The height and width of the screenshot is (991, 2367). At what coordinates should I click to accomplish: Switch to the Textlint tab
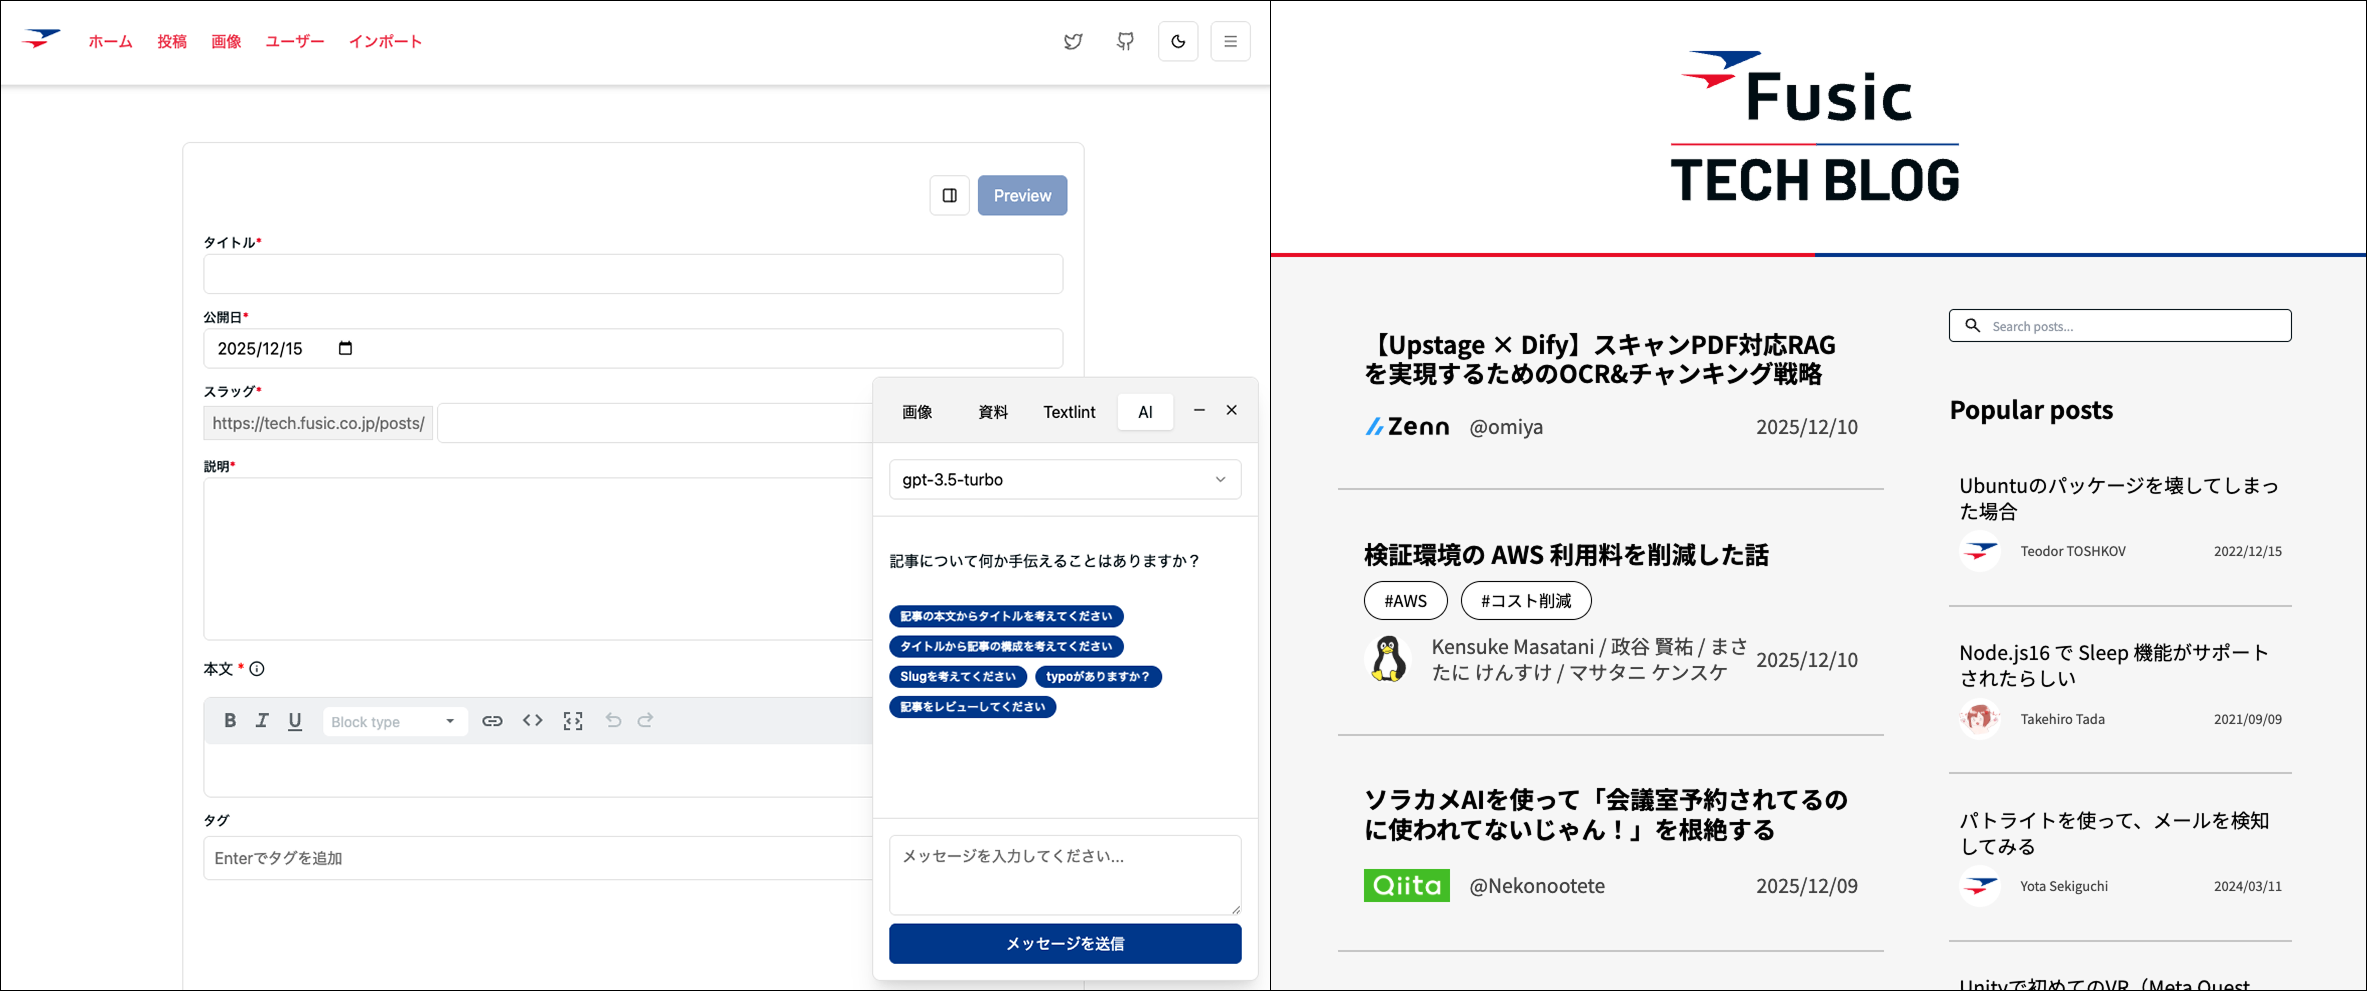[1069, 411]
